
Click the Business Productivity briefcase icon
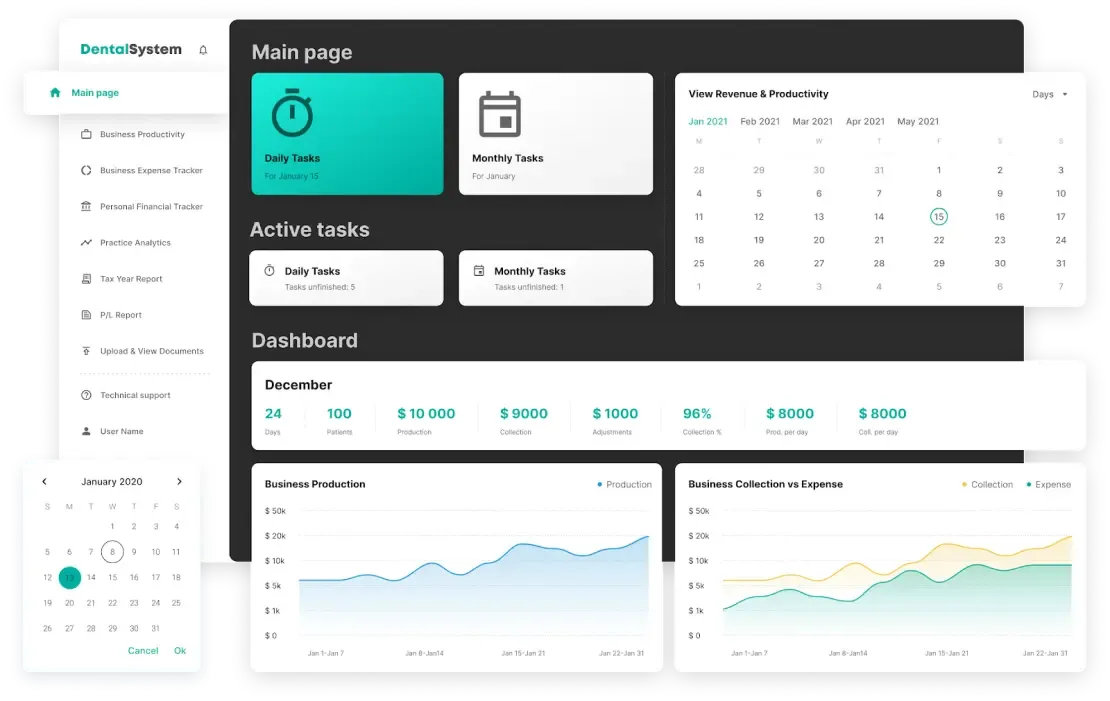tap(86, 134)
